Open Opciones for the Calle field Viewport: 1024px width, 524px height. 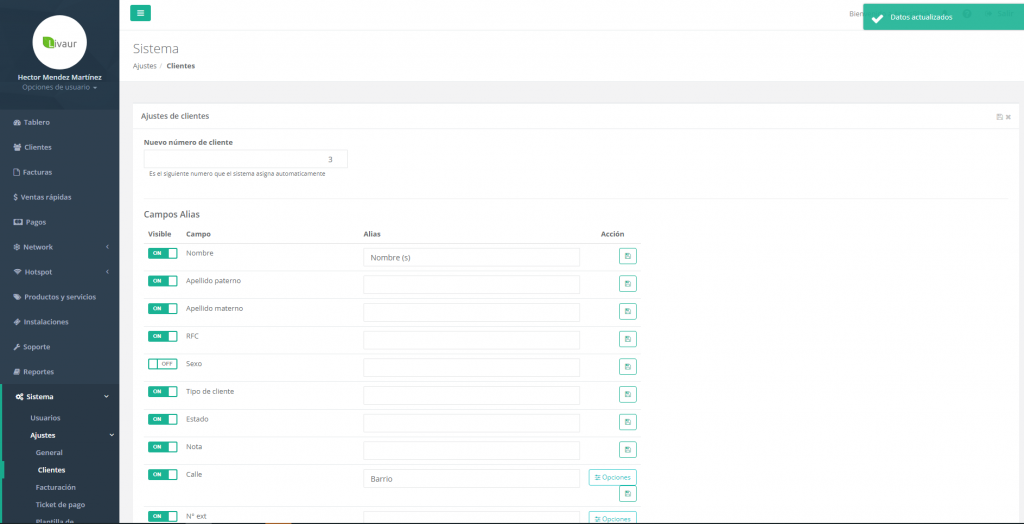[613, 478]
